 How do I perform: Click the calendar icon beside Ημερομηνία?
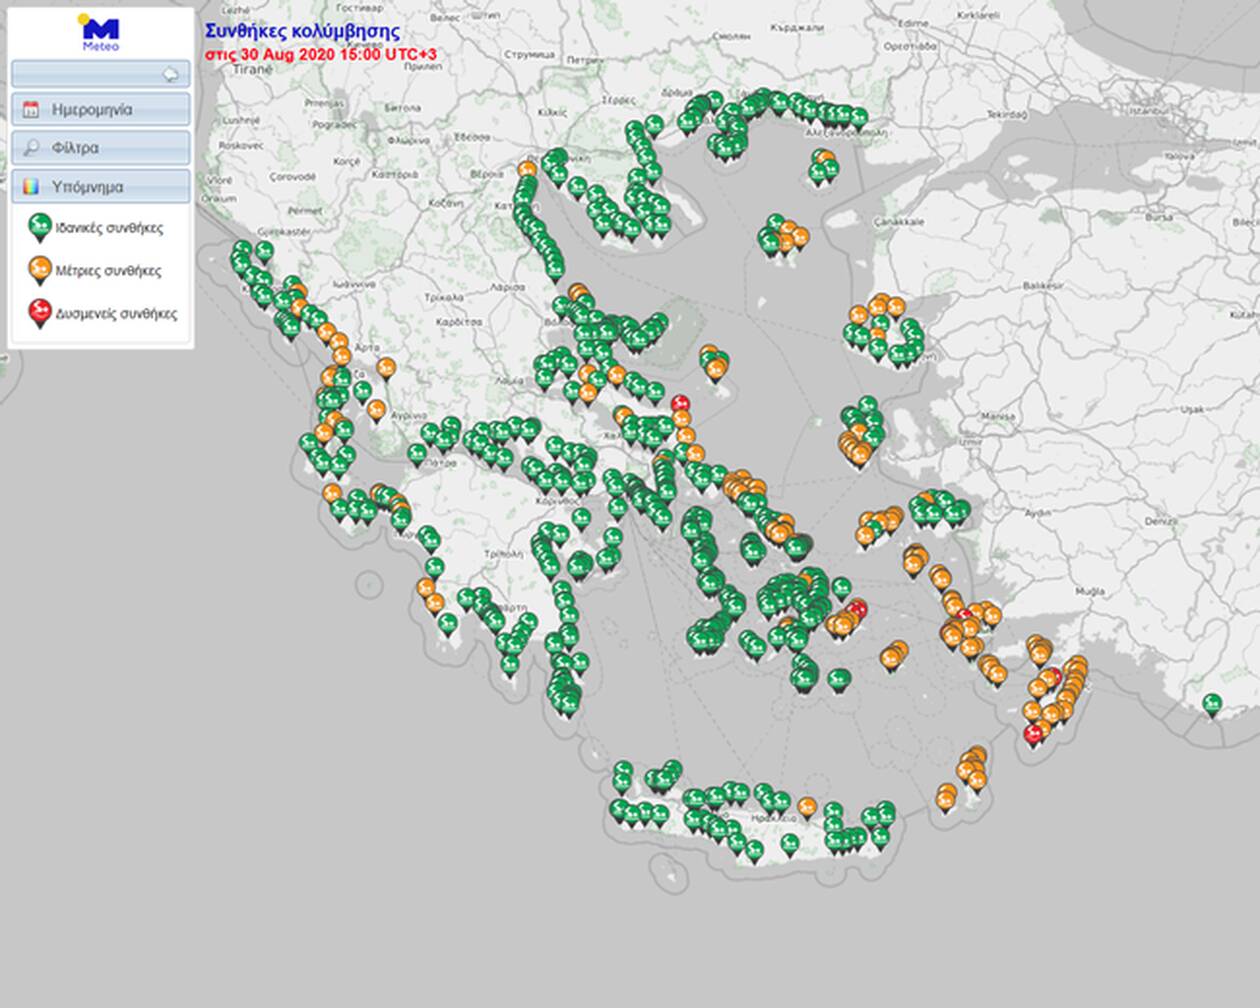31,110
